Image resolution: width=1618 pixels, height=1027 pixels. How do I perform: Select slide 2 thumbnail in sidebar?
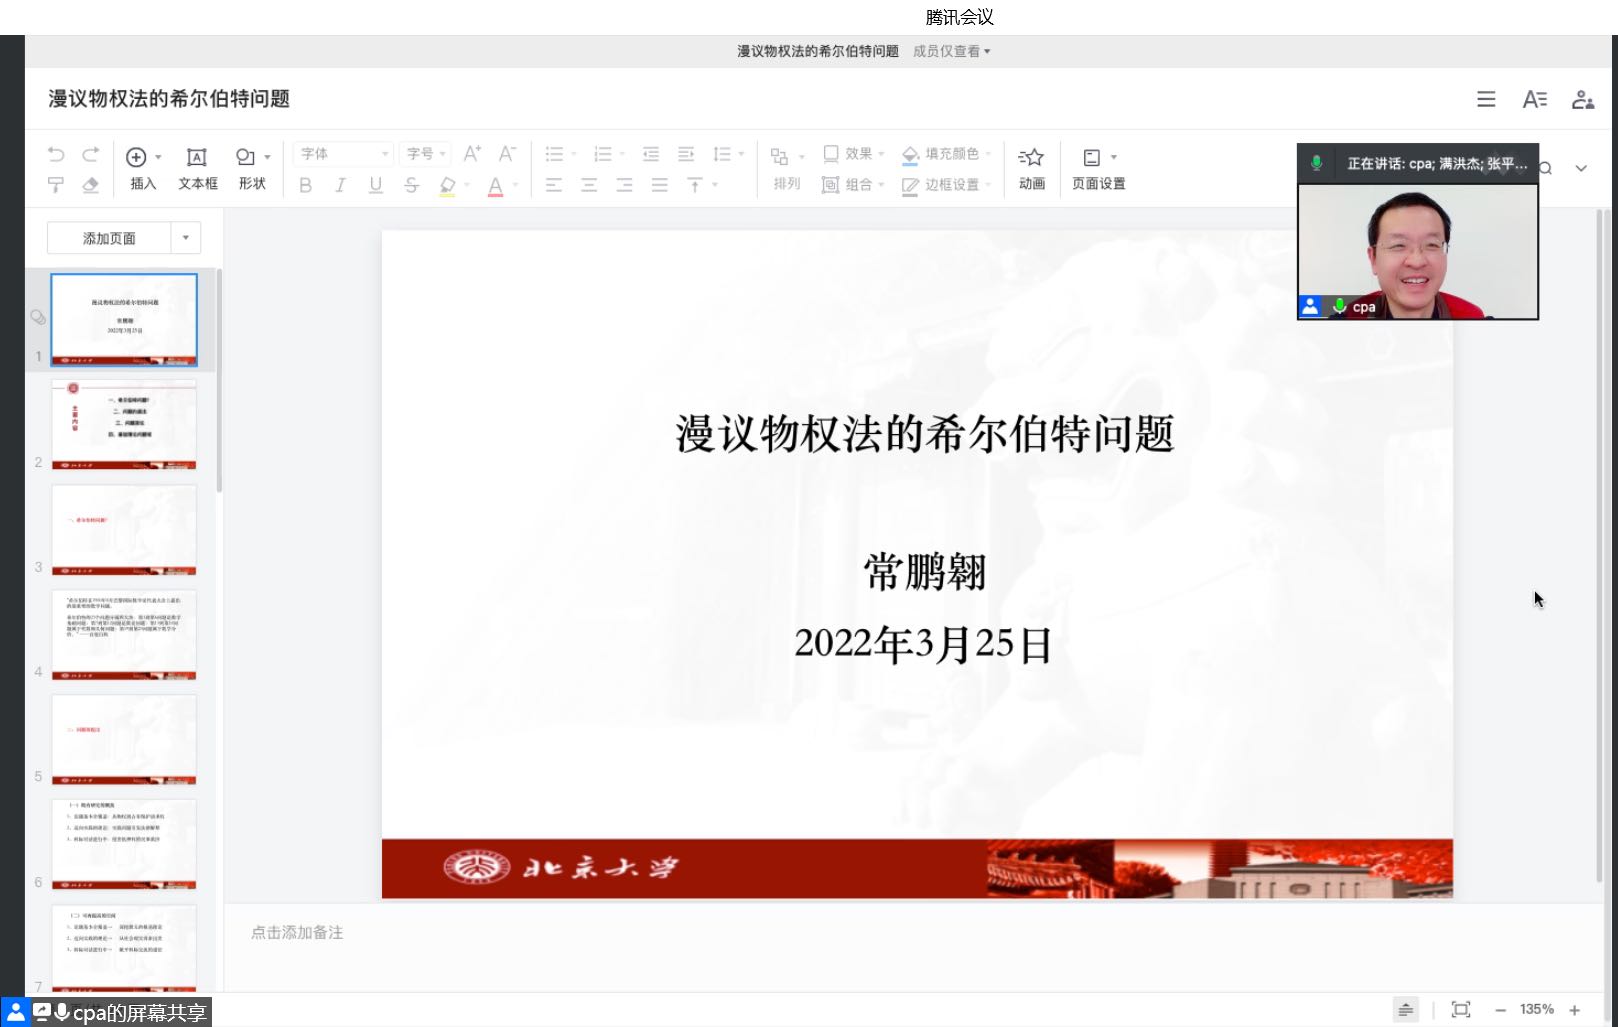(x=124, y=424)
